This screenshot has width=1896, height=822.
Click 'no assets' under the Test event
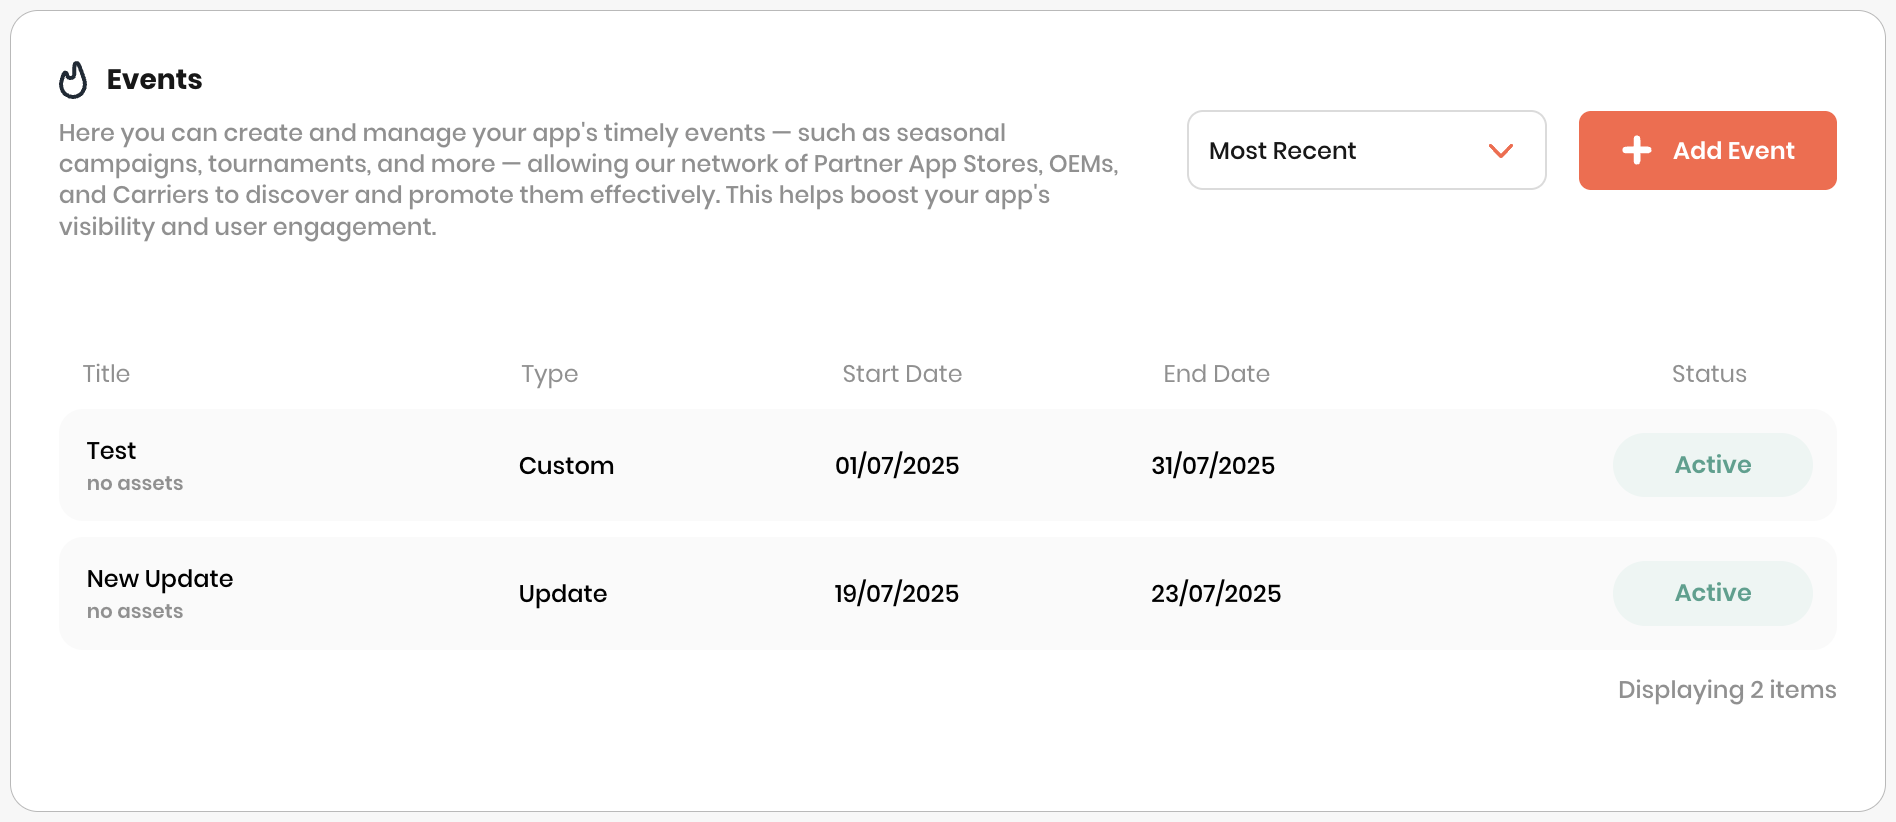[x=135, y=484]
